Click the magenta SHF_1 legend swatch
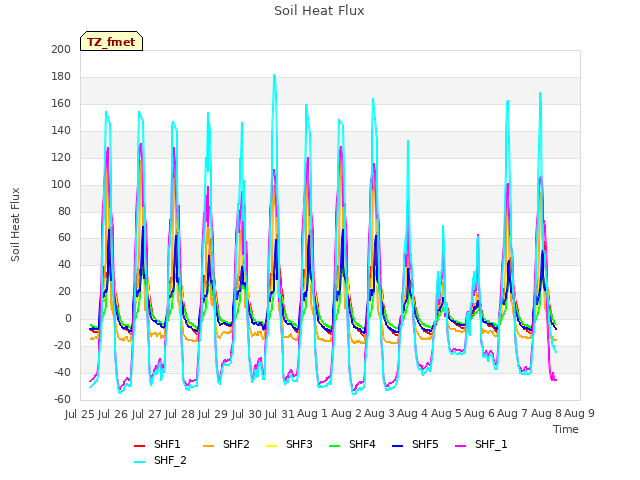640x480 pixels. [x=460, y=446]
